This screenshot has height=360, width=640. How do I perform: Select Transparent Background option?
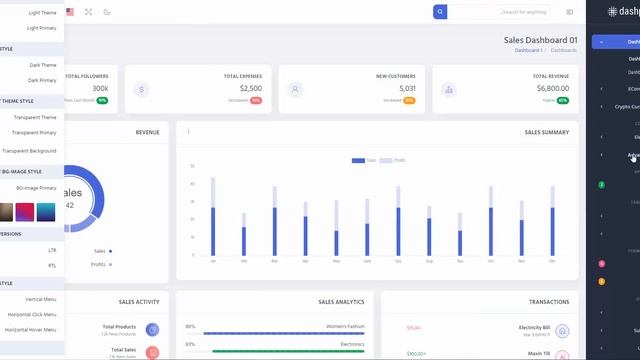[x=29, y=151]
